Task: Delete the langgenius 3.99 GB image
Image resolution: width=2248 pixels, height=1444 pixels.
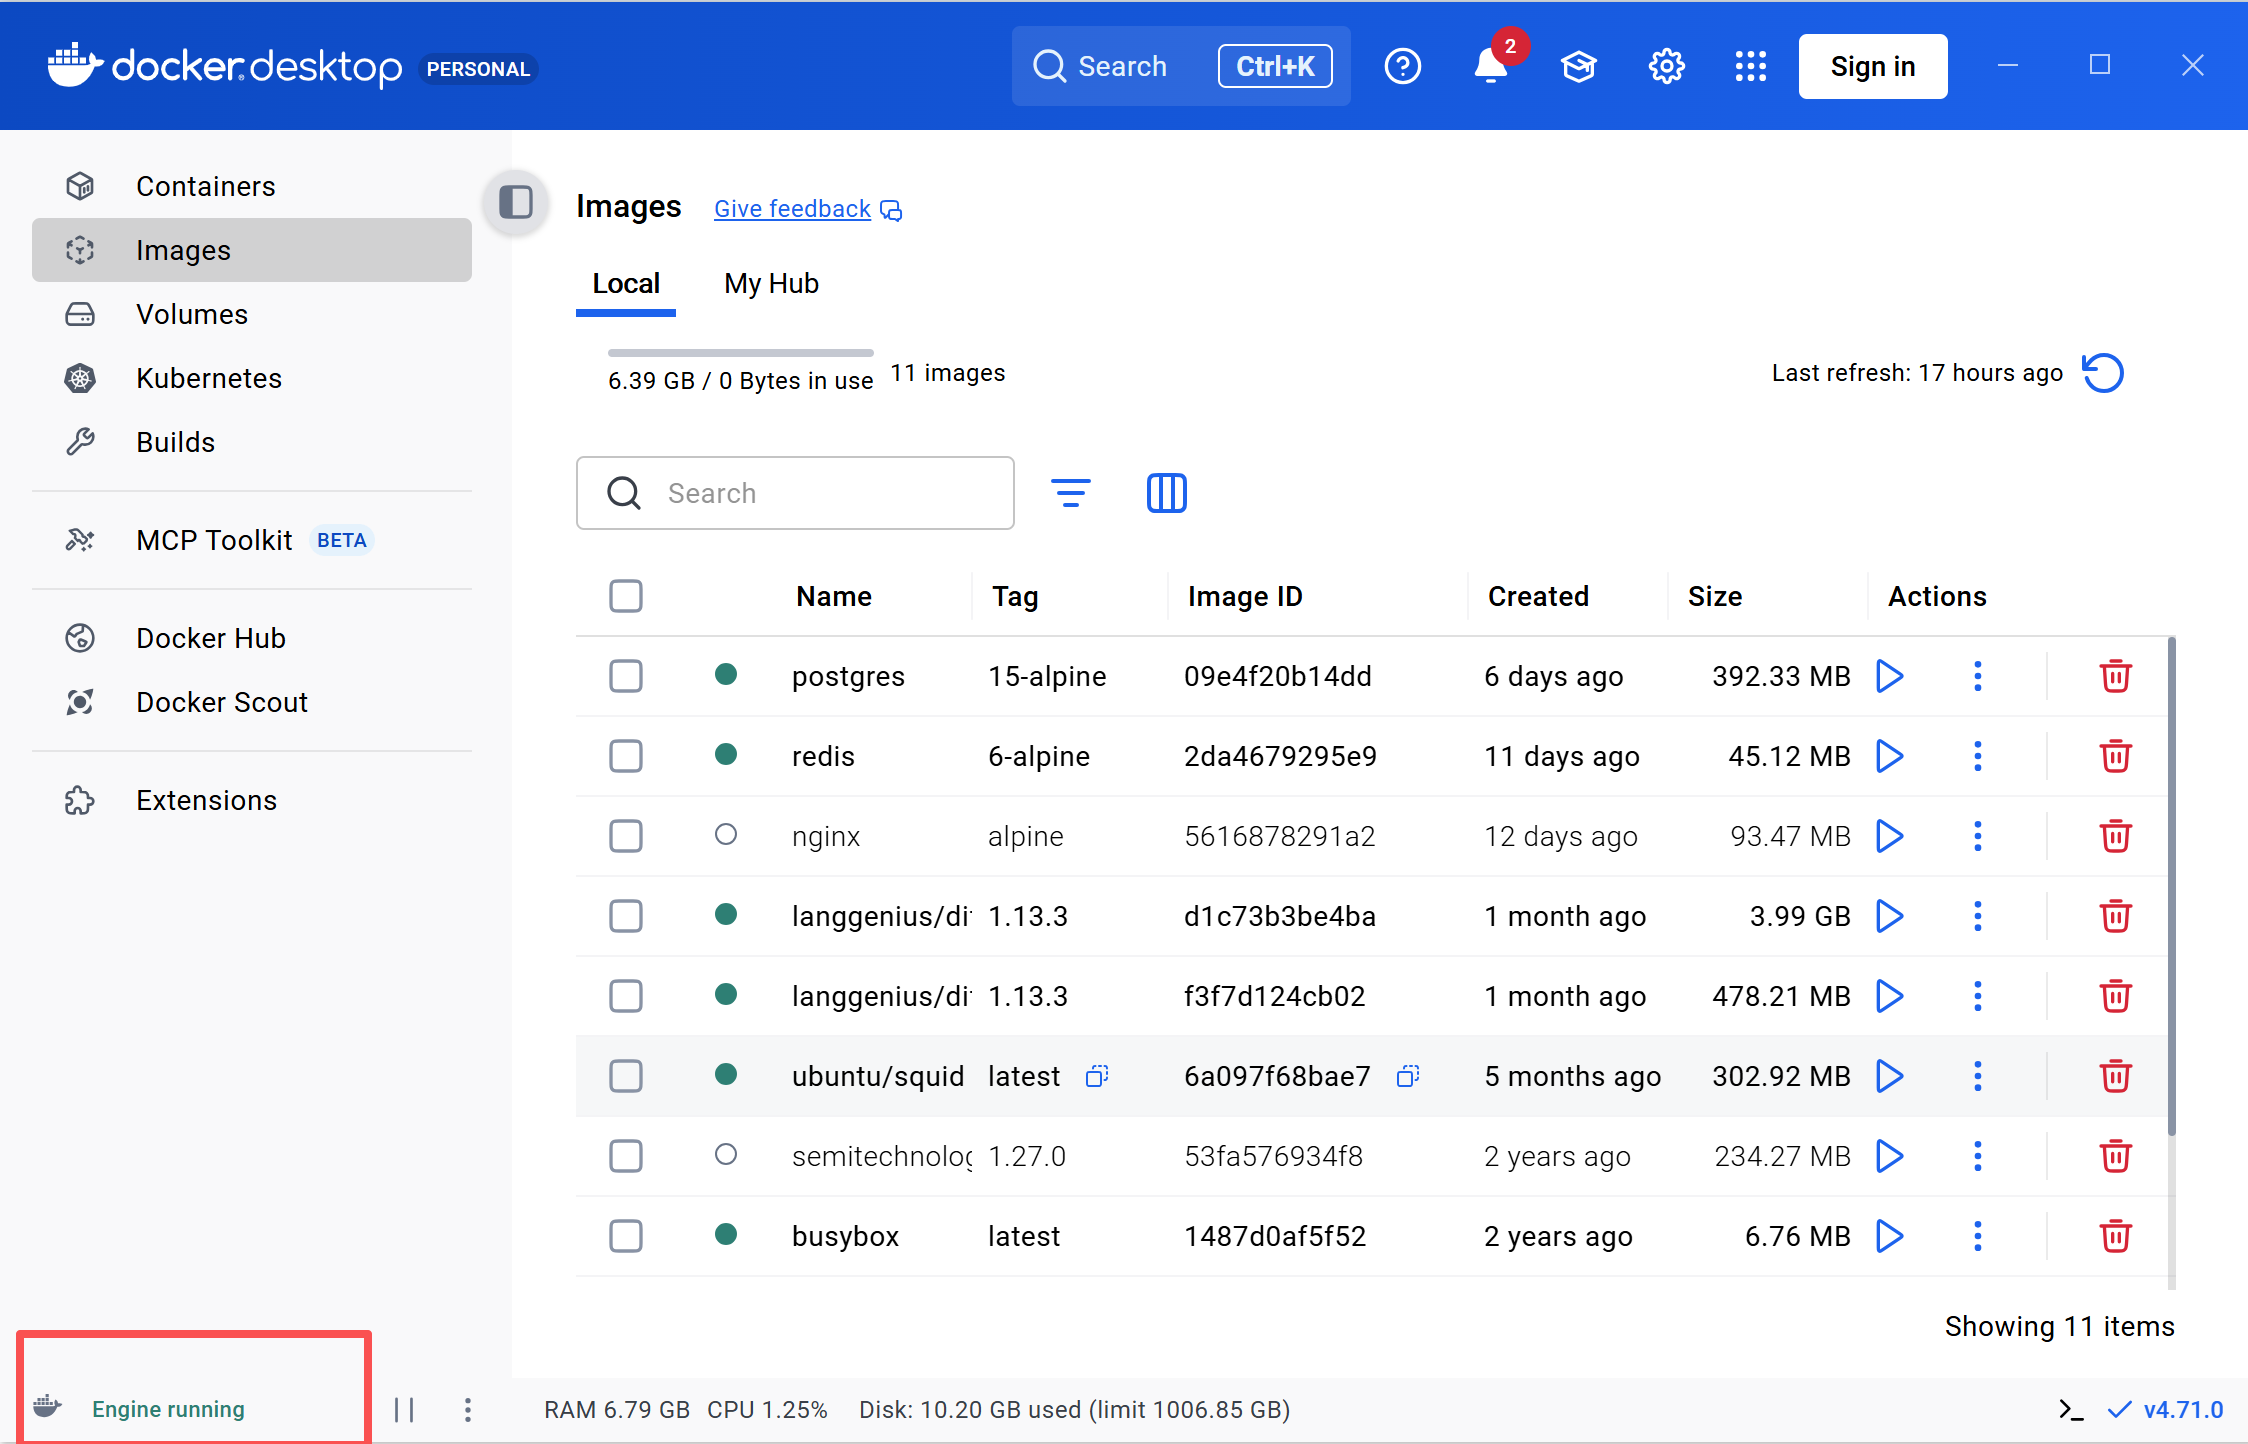Action: 2115,916
